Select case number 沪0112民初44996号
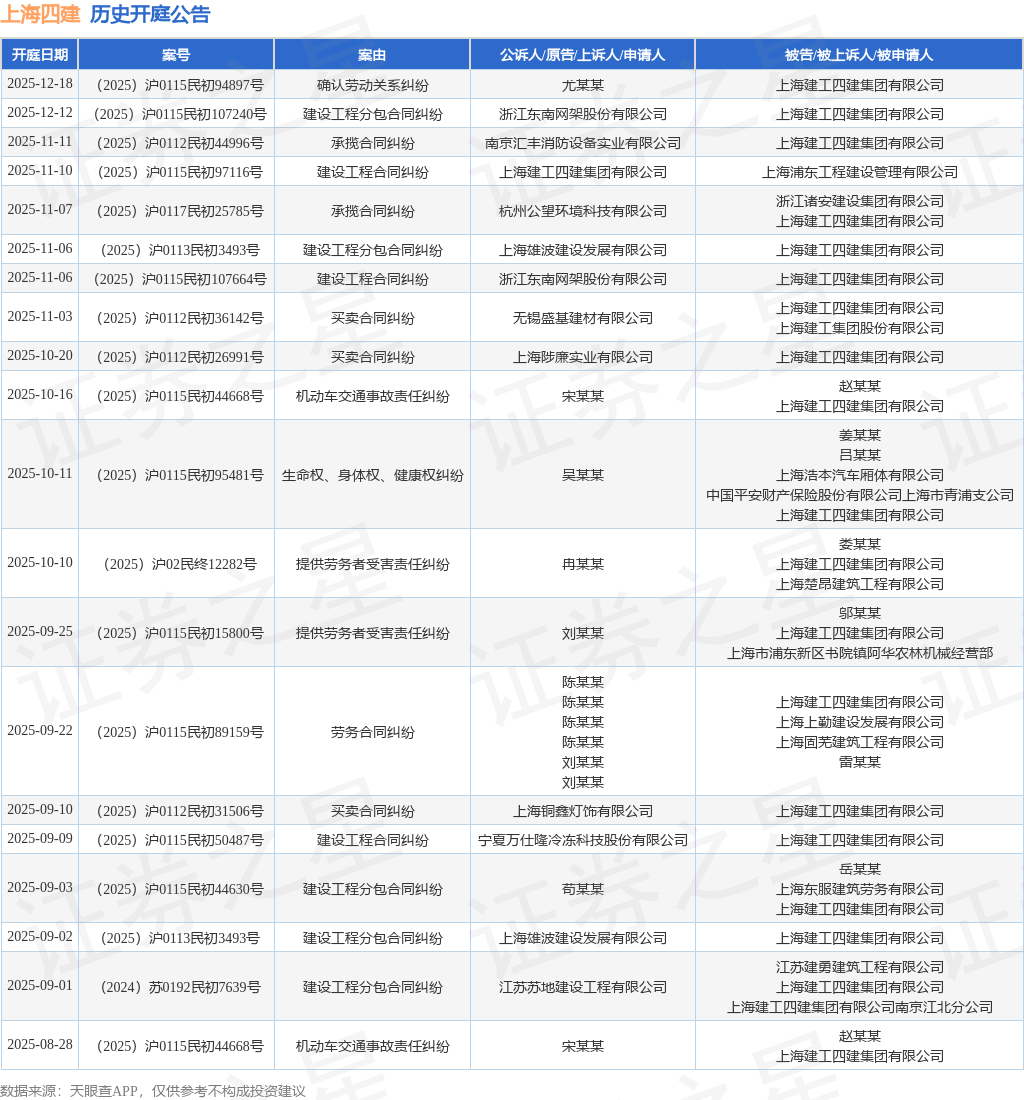 [180, 143]
